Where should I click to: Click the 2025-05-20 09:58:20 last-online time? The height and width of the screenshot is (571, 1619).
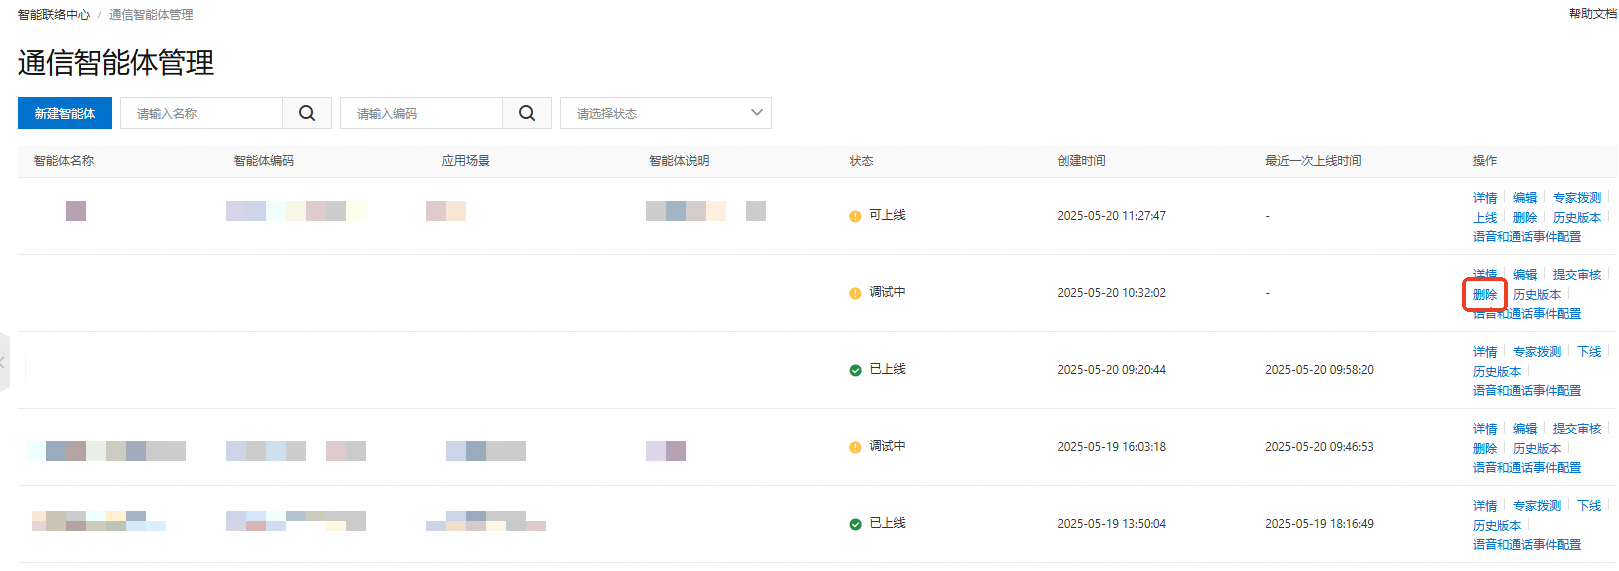(x=1319, y=370)
